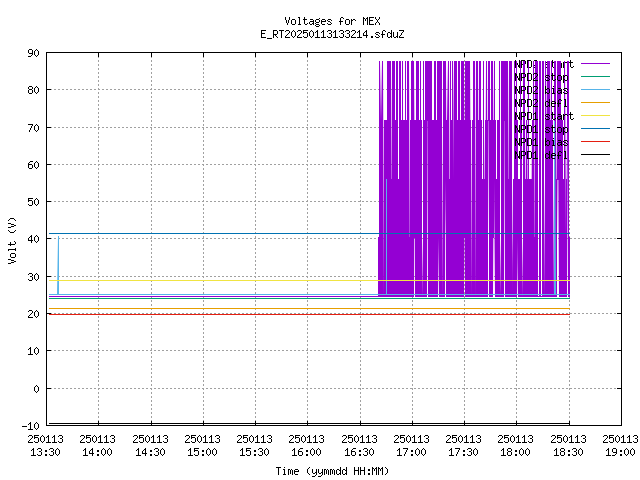Click the red NPD1 bias legend line sample
This screenshot has width=640, height=480.
pos(595,142)
